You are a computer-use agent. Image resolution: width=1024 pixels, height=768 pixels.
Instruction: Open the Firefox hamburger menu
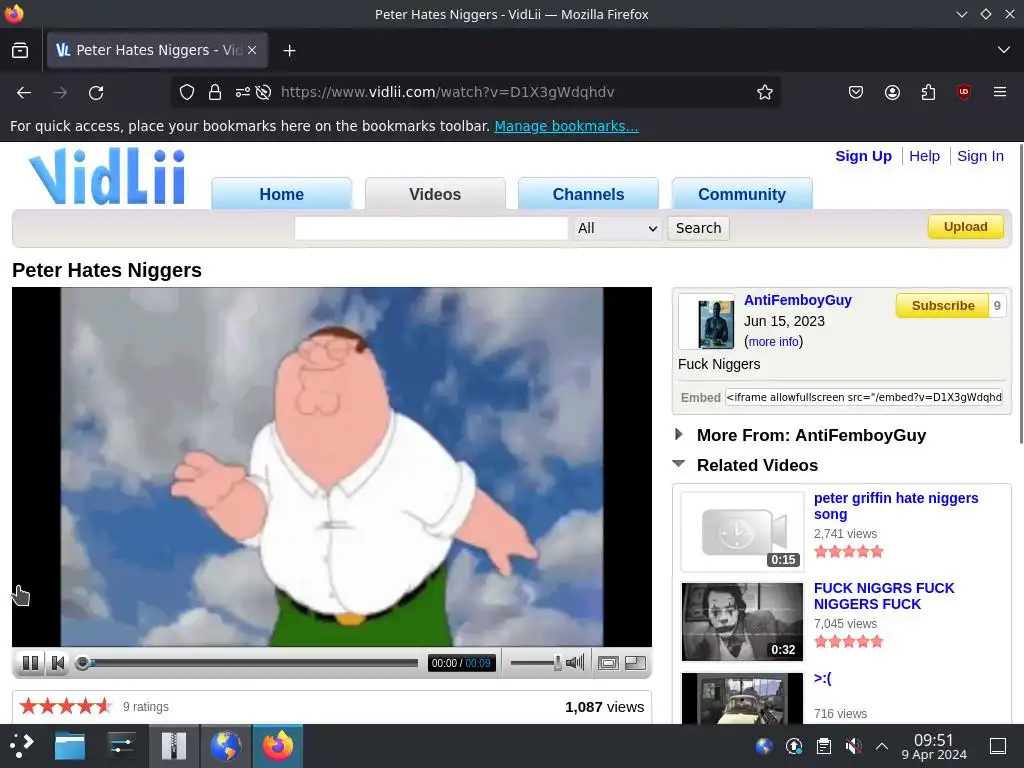1000,93
